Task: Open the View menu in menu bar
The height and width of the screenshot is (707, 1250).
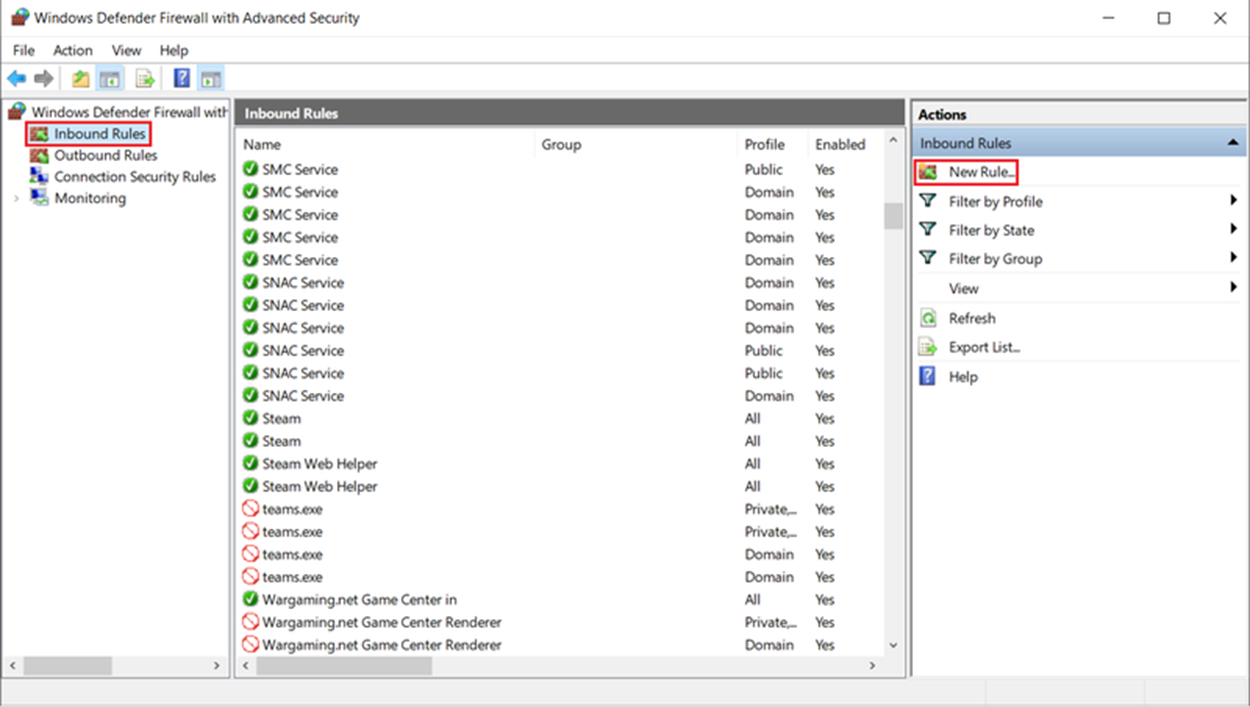Action: click(126, 50)
